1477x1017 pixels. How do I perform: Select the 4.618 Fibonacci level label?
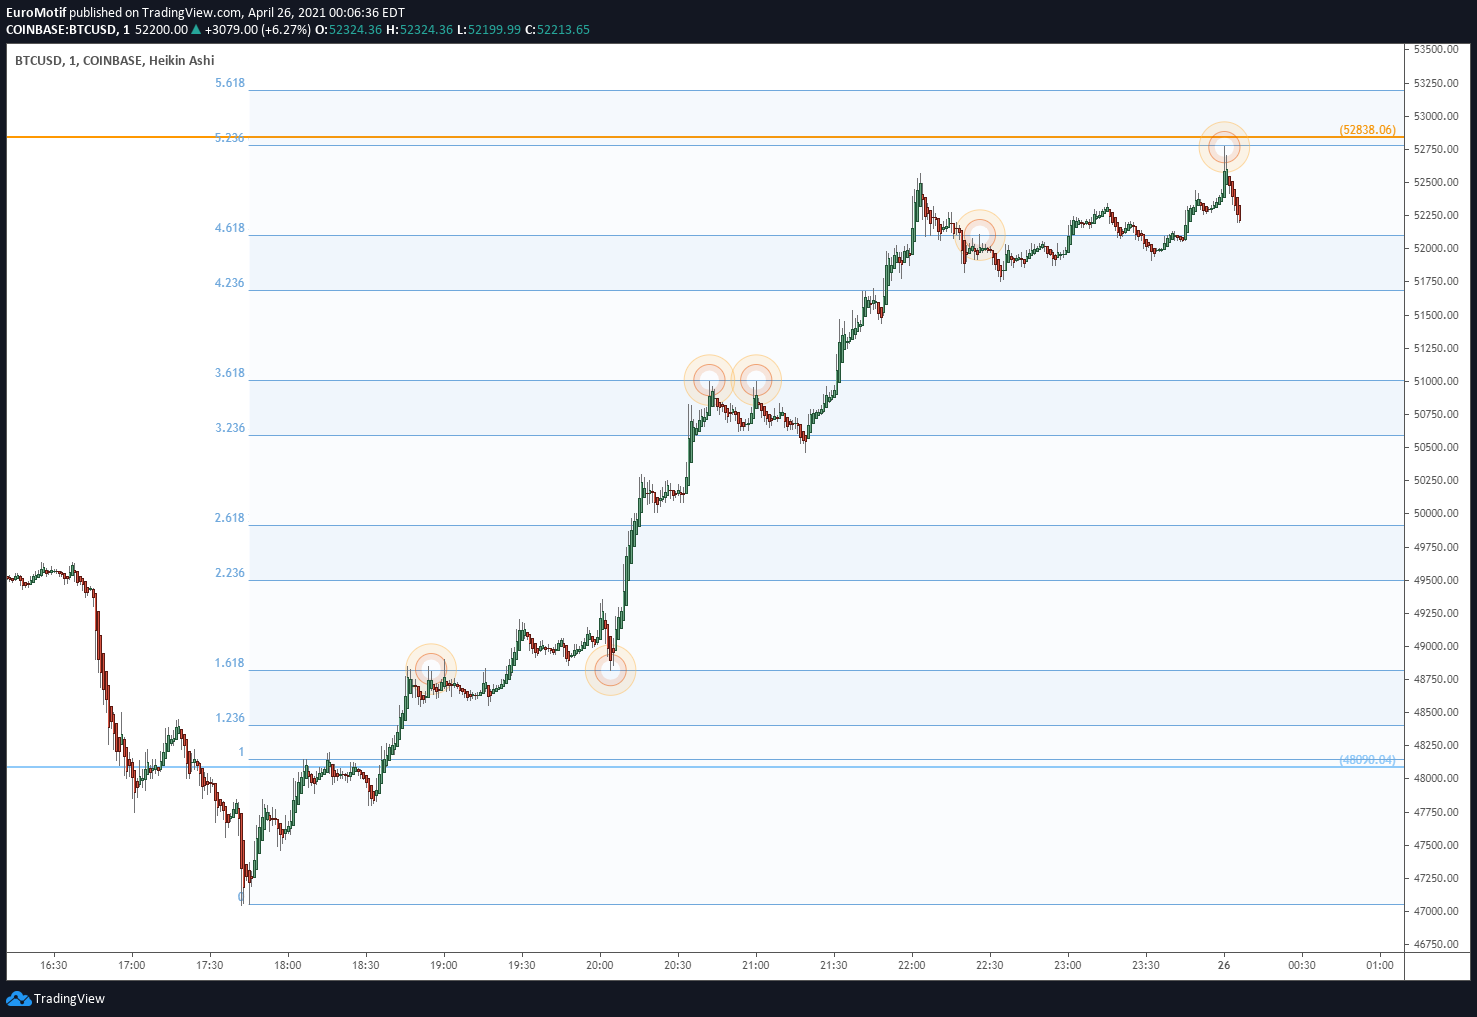click(230, 228)
